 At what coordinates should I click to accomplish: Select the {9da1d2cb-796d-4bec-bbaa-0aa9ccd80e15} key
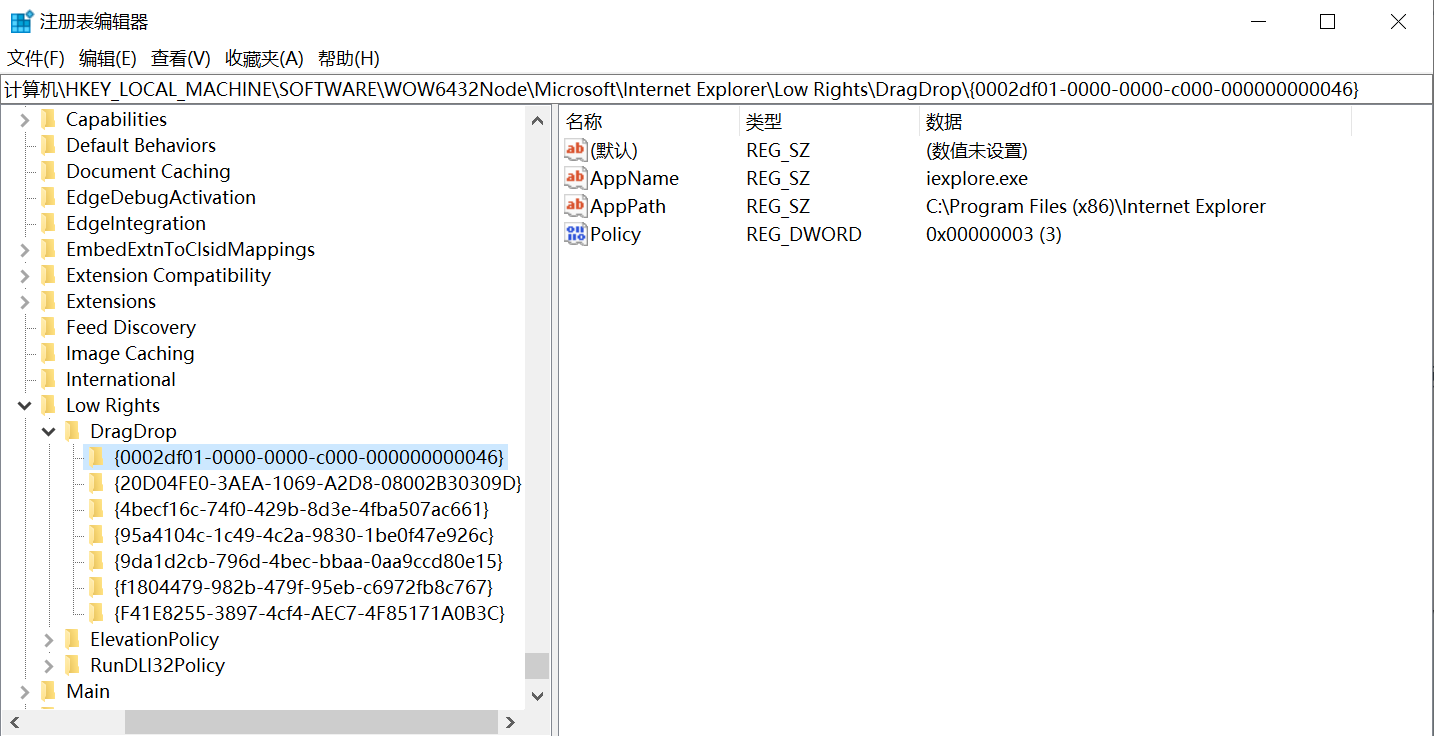click(308, 561)
